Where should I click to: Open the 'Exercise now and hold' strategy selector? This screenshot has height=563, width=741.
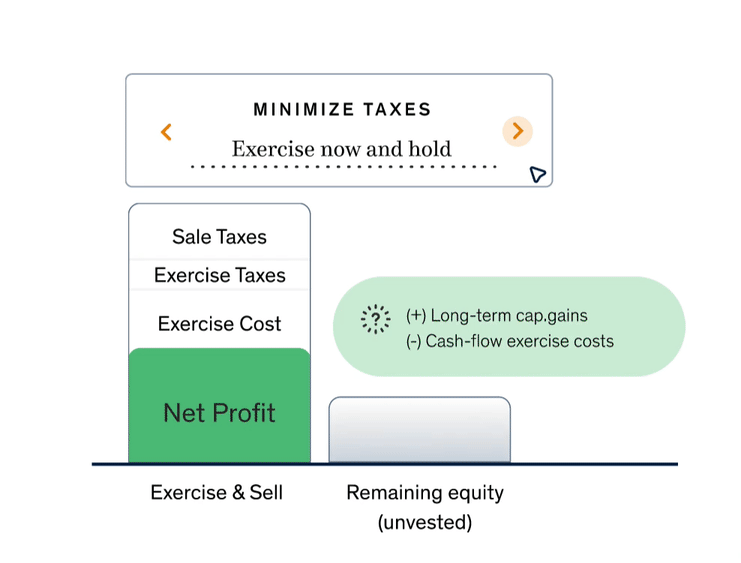(x=342, y=149)
